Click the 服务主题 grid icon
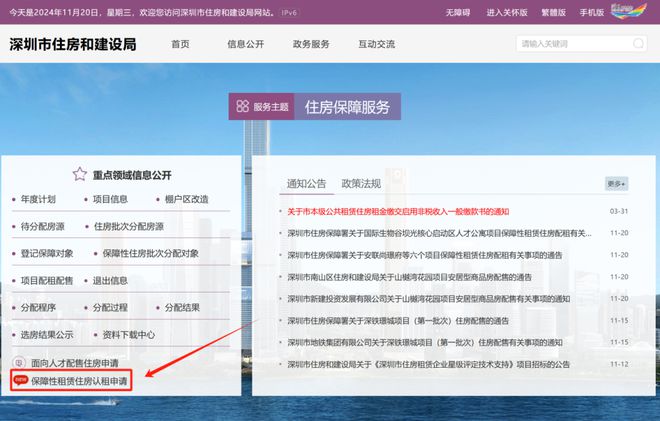The image size is (660, 421). point(242,106)
